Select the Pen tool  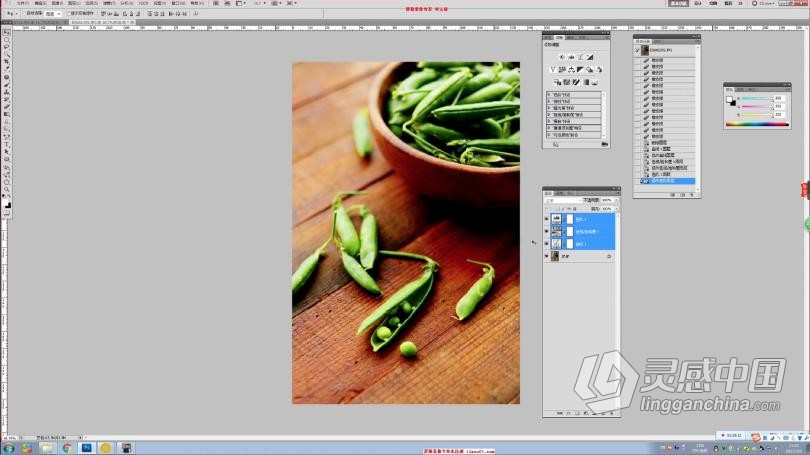pyautogui.click(x=7, y=137)
